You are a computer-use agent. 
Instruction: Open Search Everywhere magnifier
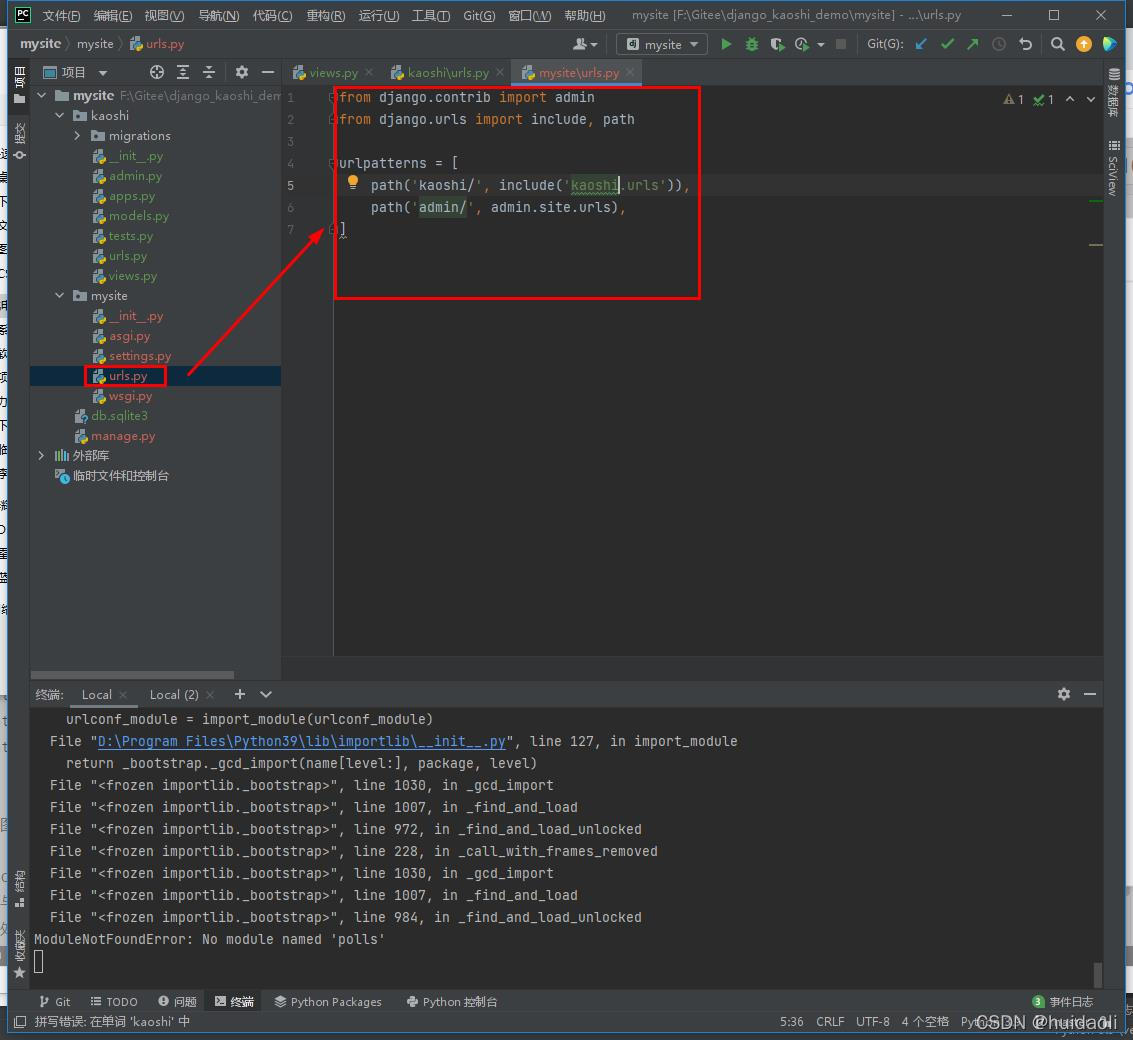pos(1057,44)
